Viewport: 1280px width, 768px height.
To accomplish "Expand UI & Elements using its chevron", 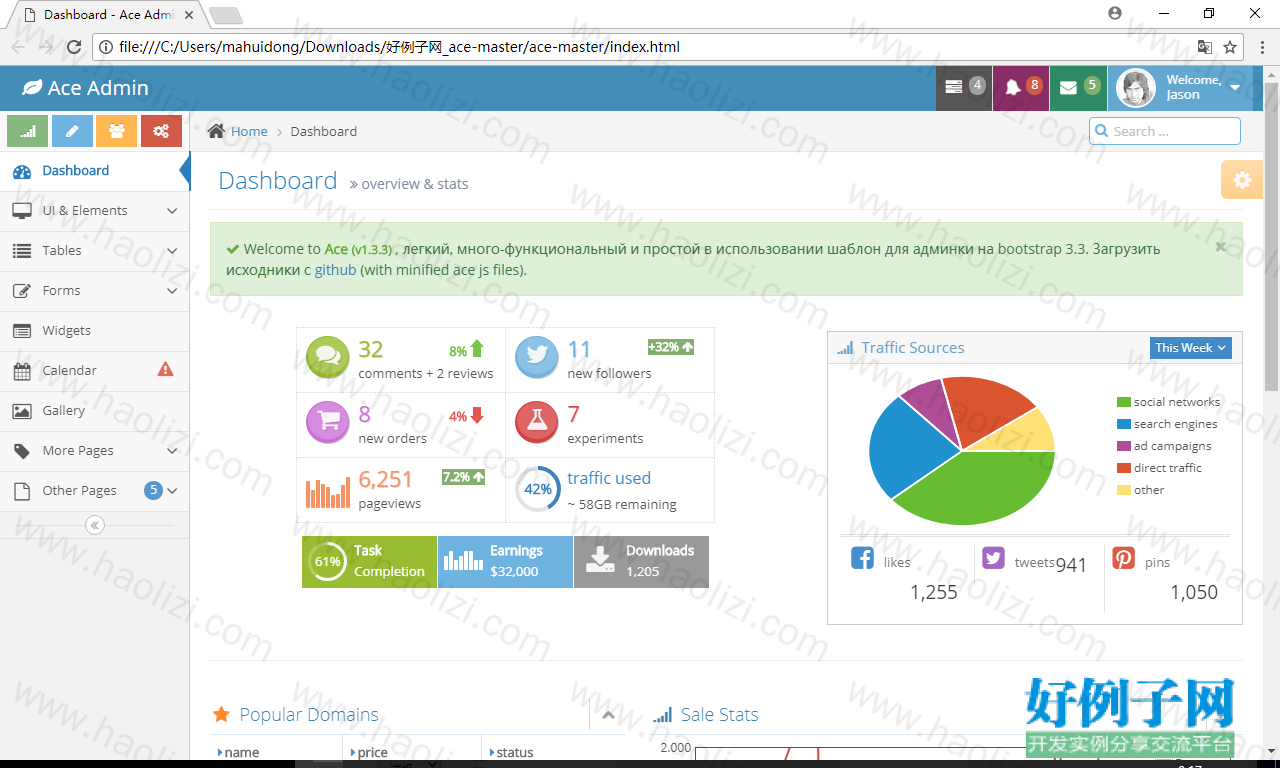I will (x=172, y=211).
